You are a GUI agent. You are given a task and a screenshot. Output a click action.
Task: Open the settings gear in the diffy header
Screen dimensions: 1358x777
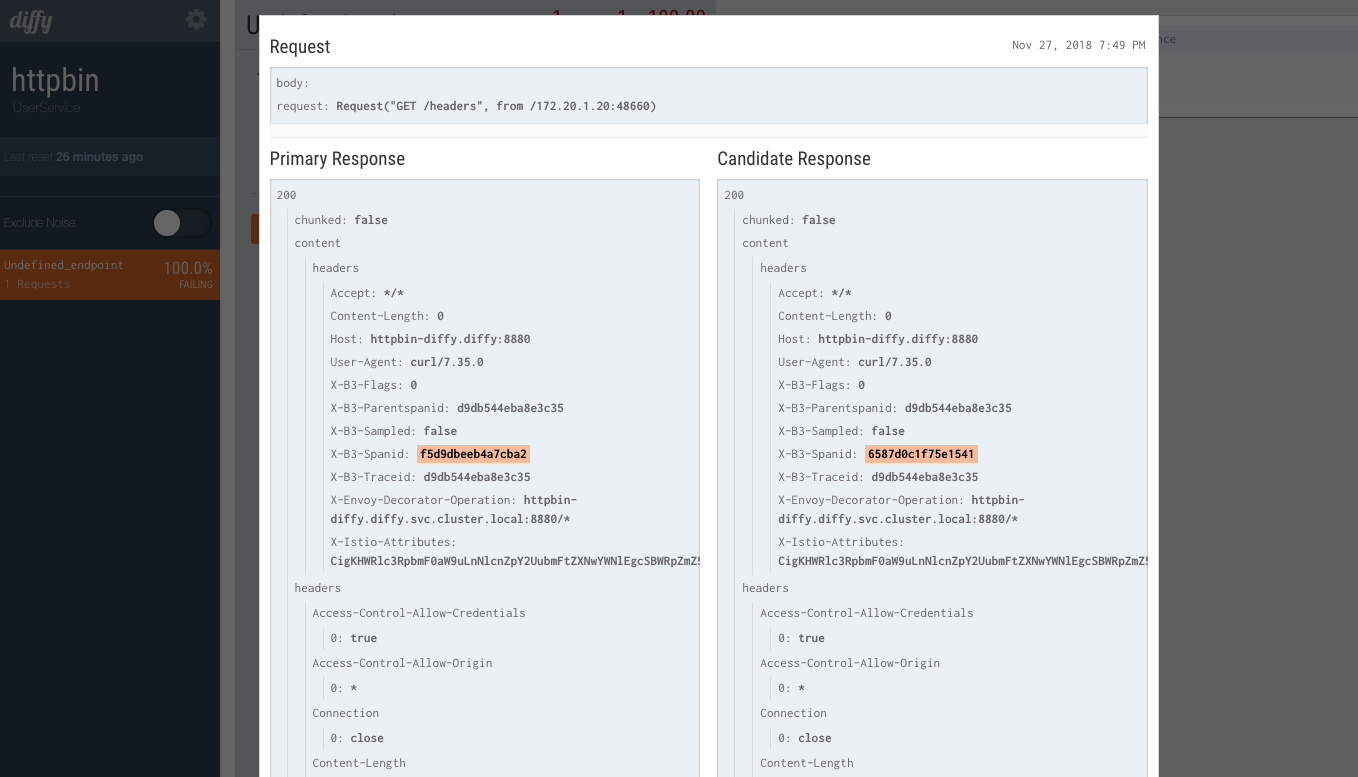[x=196, y=20]
